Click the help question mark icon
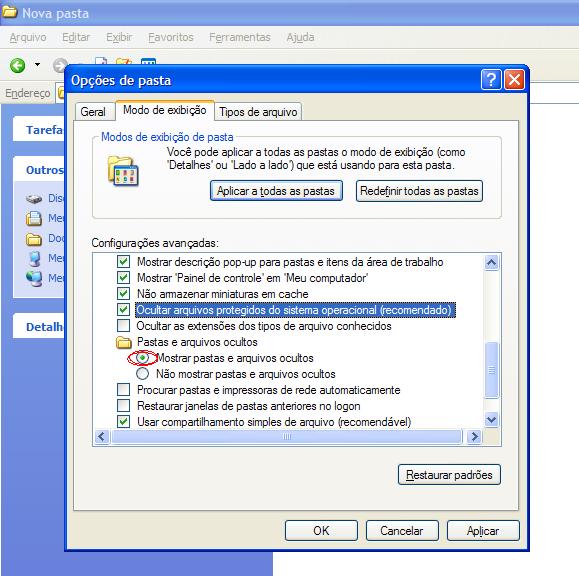Image resolution: width=579 pixels, height=576 pixels. coord(491,79)
